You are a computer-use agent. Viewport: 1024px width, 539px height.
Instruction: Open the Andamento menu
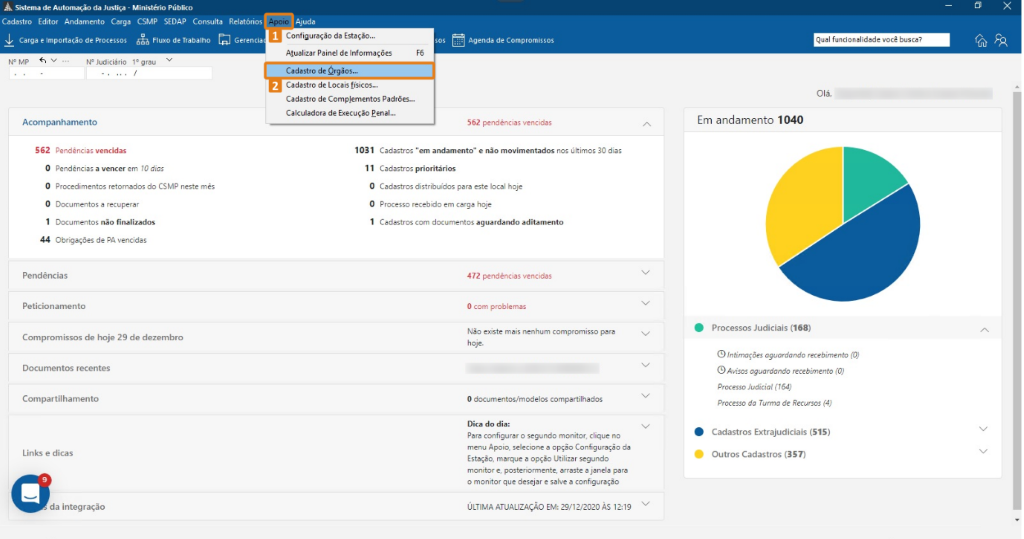[x=84, y=22]
